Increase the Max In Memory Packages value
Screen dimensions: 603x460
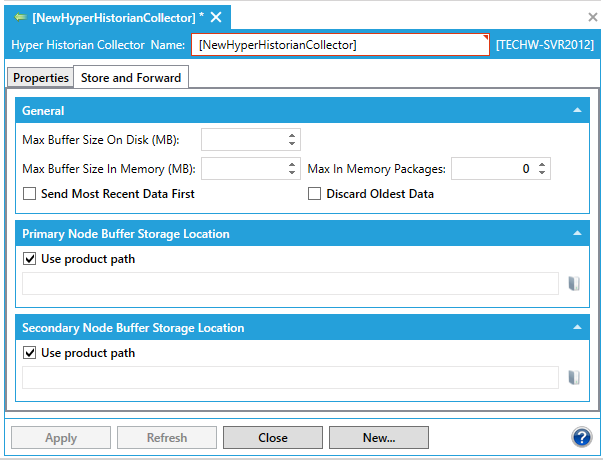[x=543, y=165]
